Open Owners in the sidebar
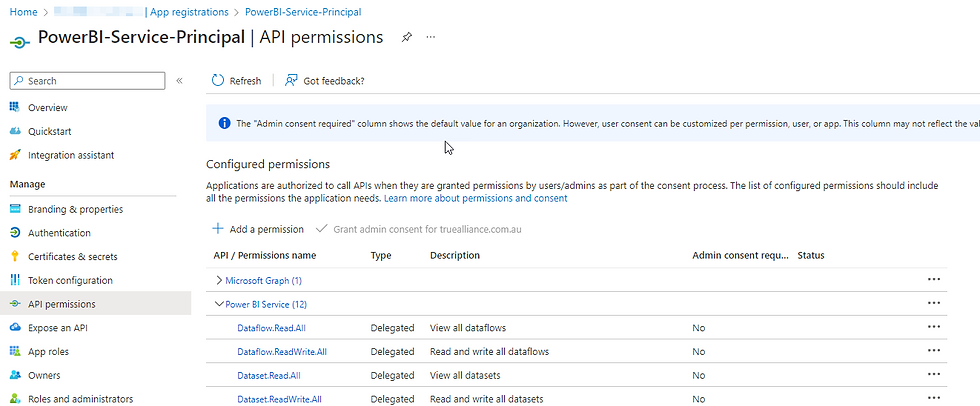This screenshot has width=980, height=406. [44, 375]
